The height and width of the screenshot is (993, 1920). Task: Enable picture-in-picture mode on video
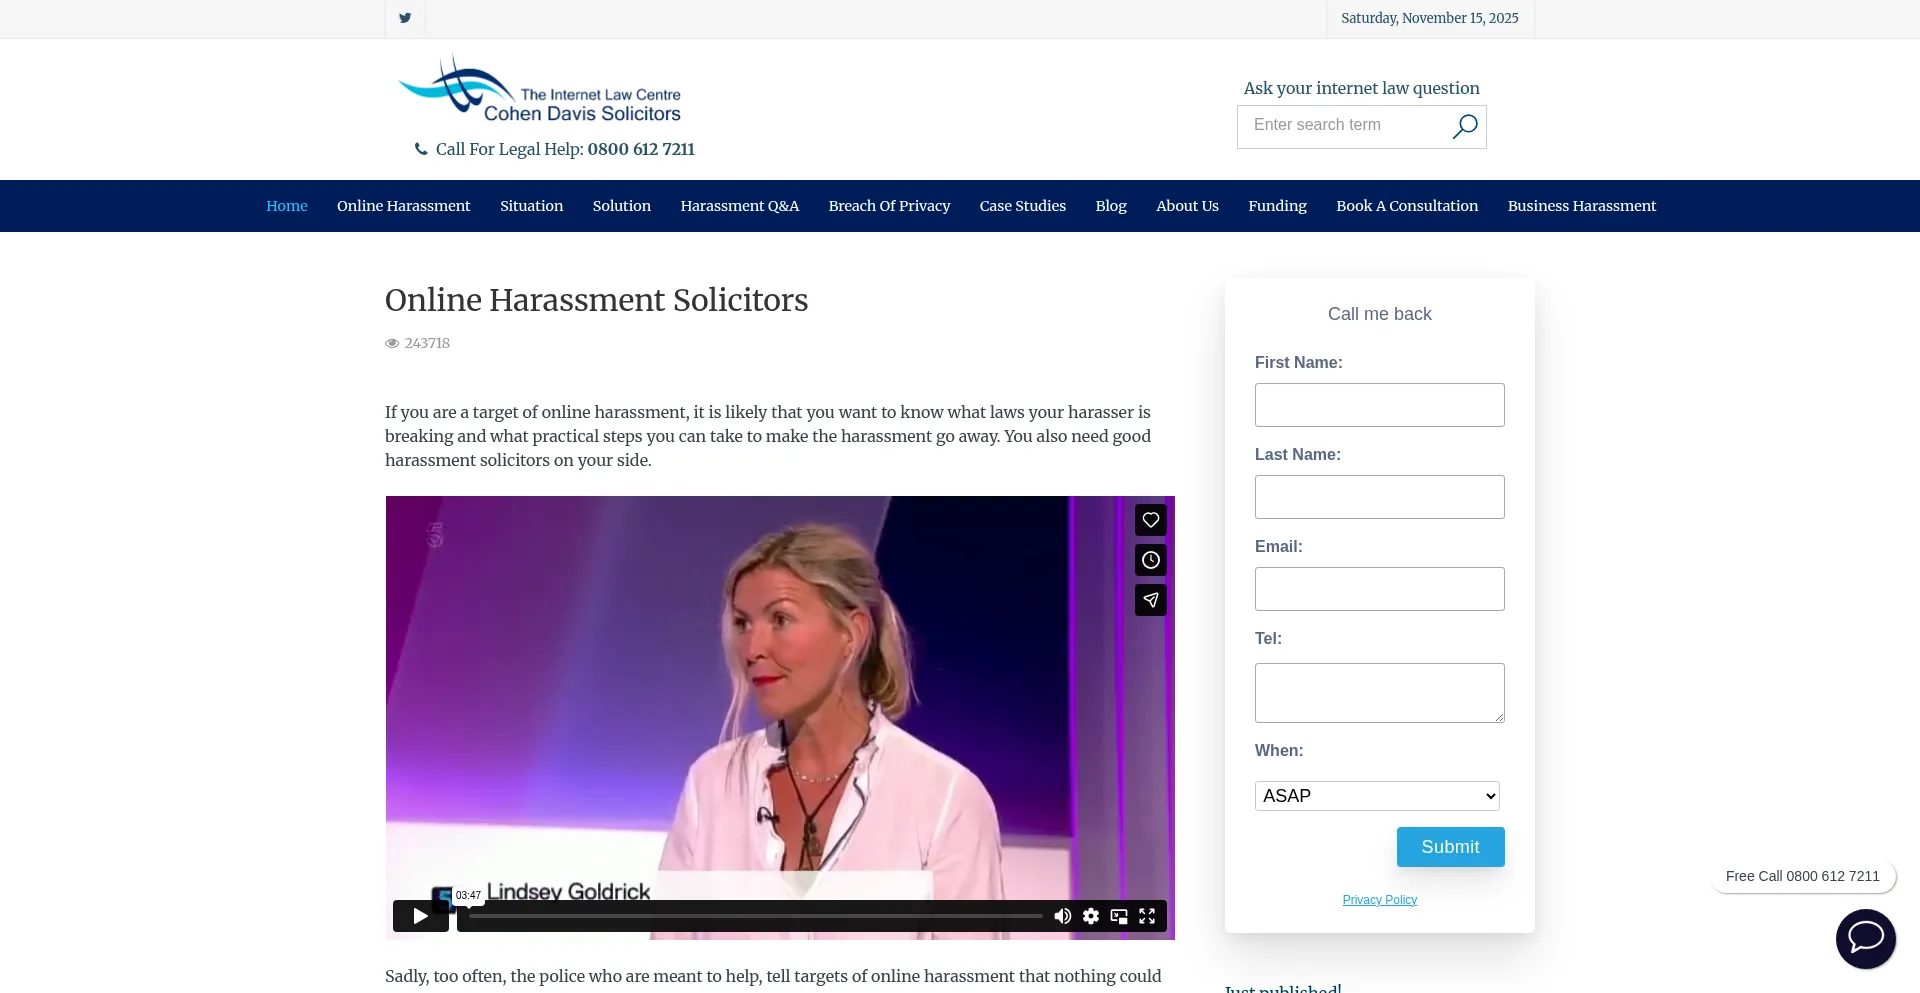coord(1119,916)
